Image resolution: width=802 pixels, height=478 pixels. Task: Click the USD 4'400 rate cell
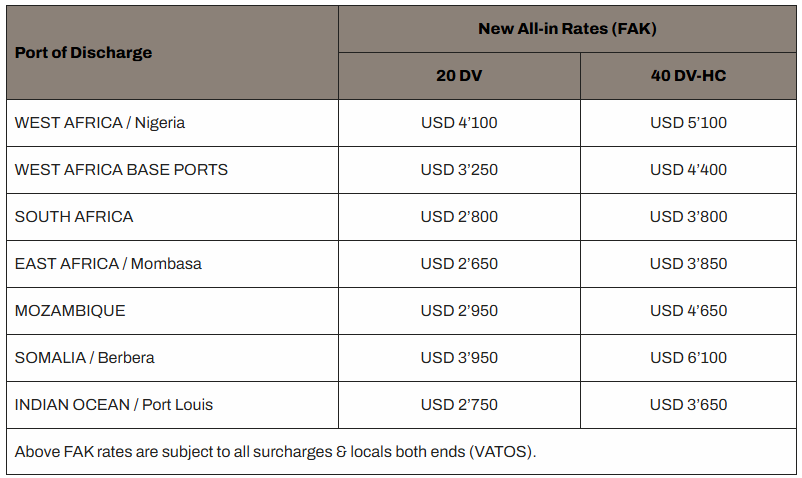[x=688, y=170]
